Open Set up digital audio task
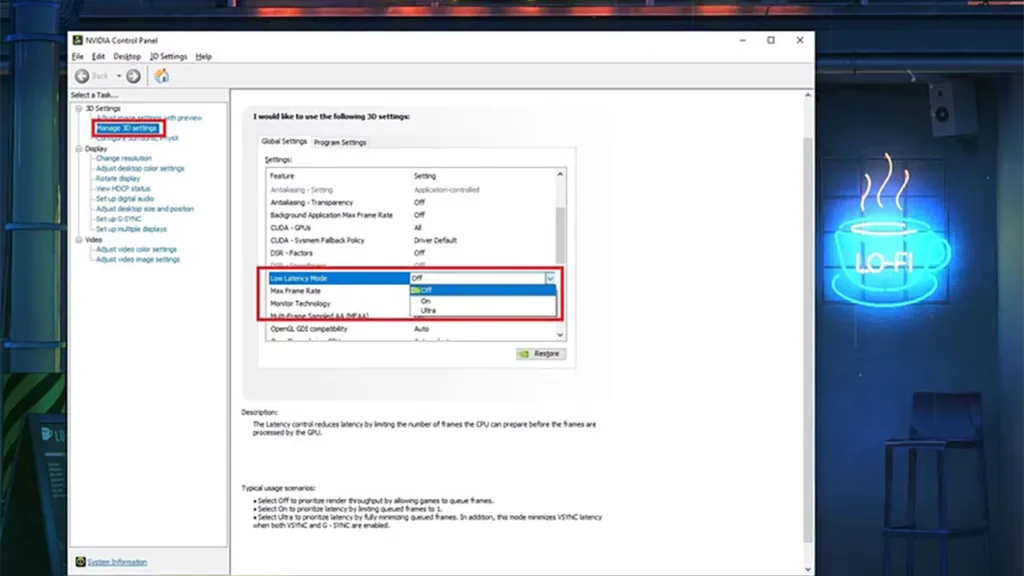 point(125,199)
